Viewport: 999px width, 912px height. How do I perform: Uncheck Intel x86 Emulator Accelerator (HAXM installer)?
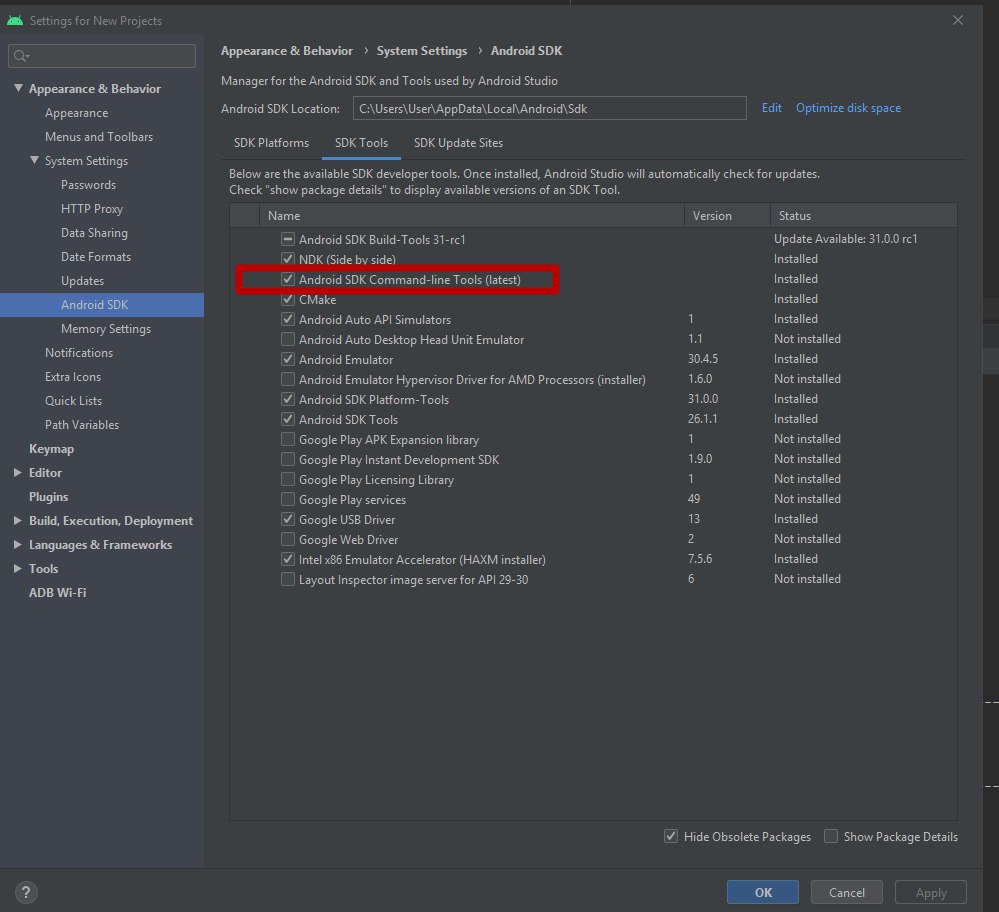point(288,560)
